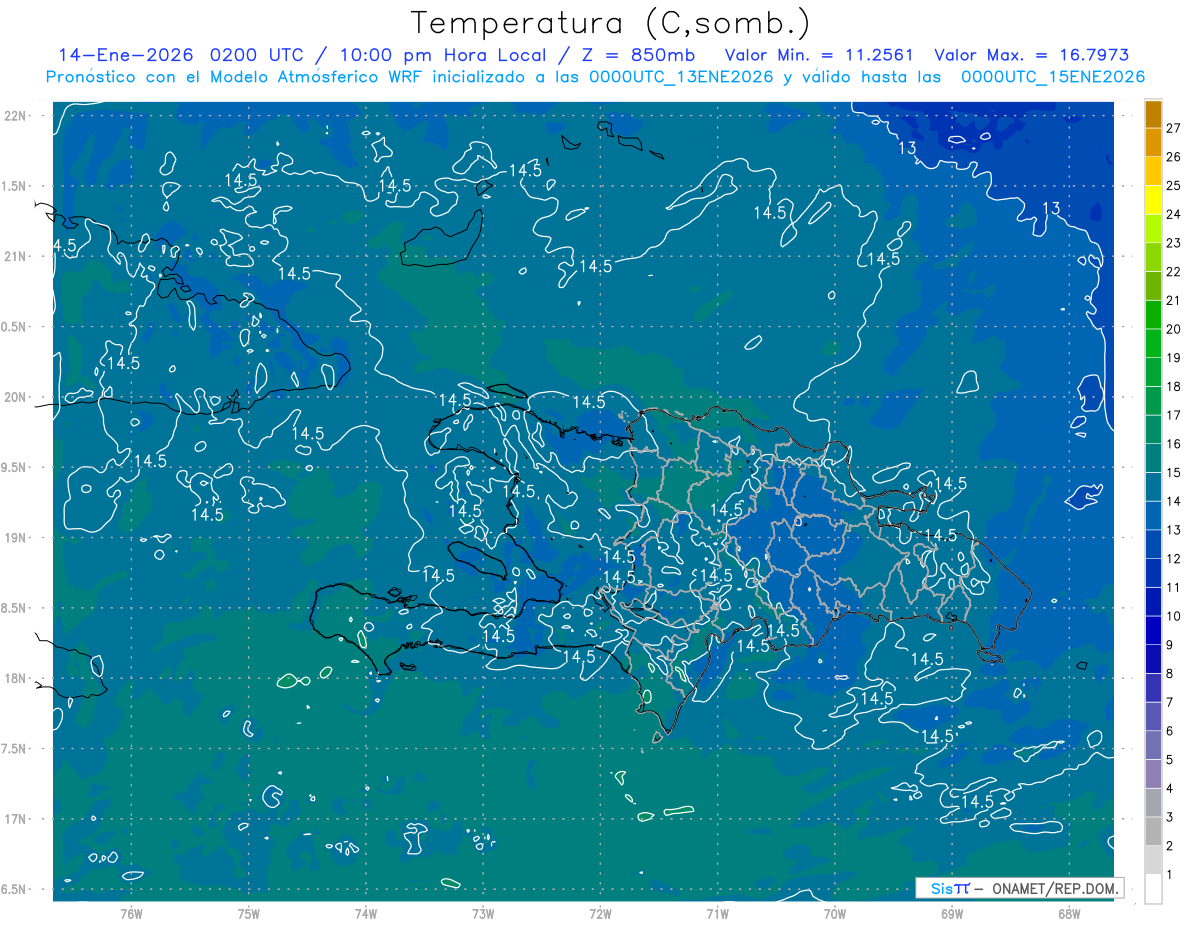Click the title "Temperatura (C,somb.)"

click(611, 23)
